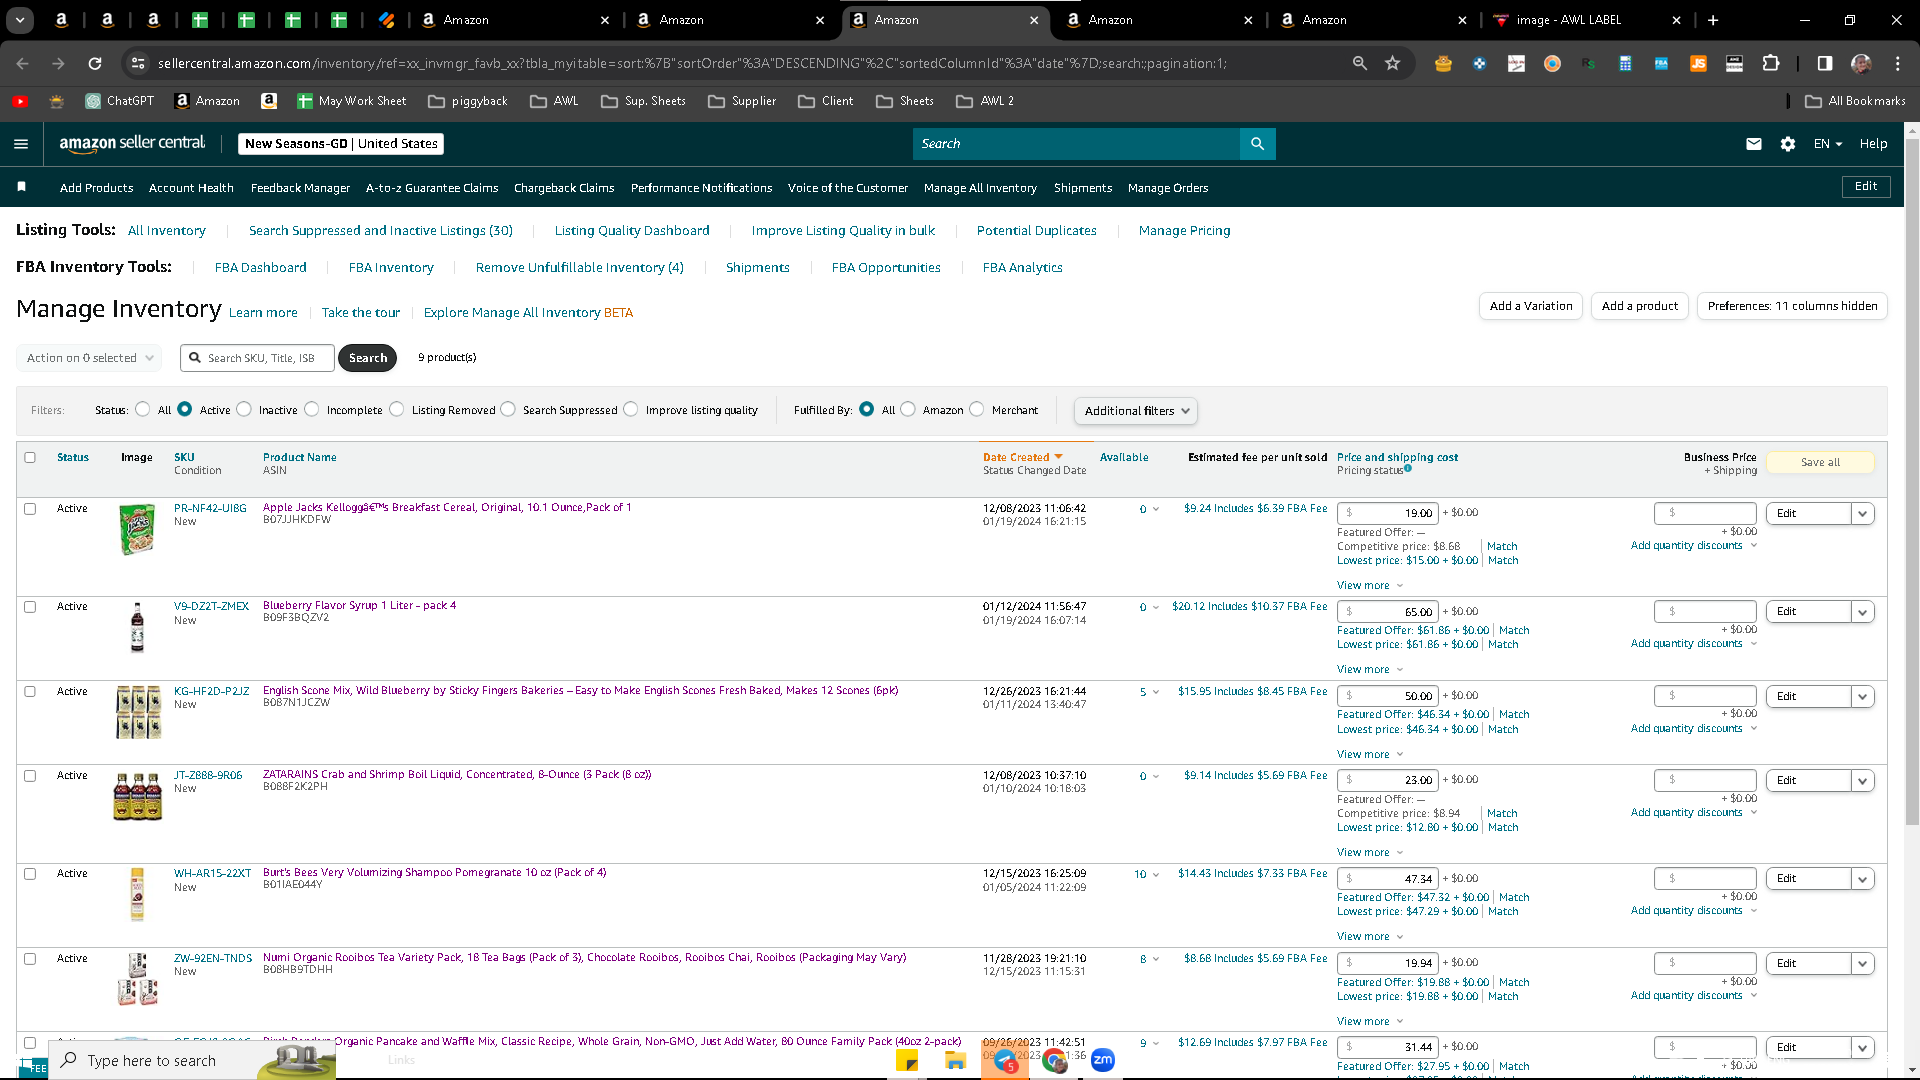Toggle the Chrome side panel icon
This screenshot has height=1080, width=1920.
1825,63
